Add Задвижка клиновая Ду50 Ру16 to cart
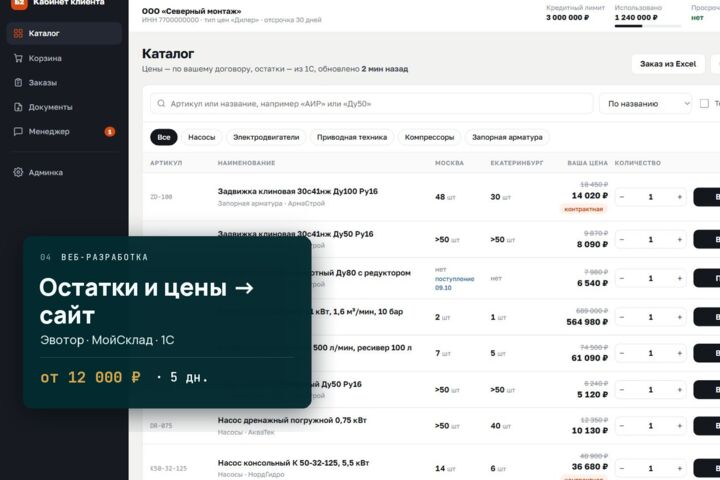The height and width of the screenshot is (480, 720). click(707, 239)
